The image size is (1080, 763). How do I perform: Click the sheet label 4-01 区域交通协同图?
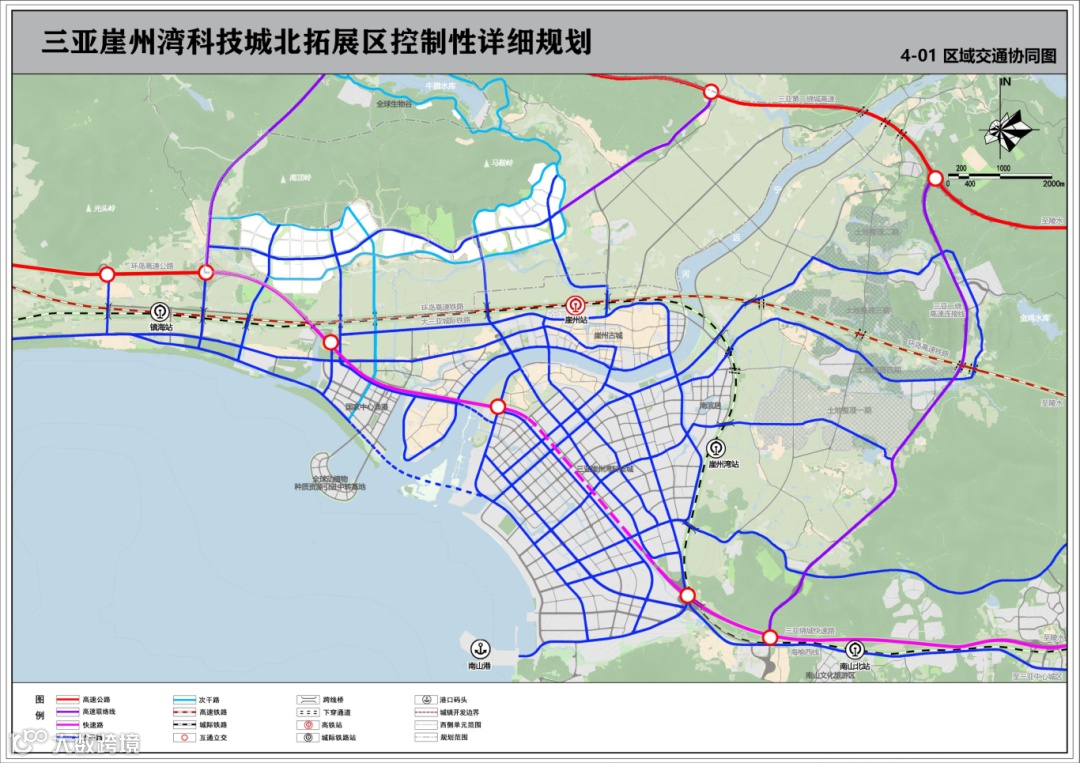[978, 56]
